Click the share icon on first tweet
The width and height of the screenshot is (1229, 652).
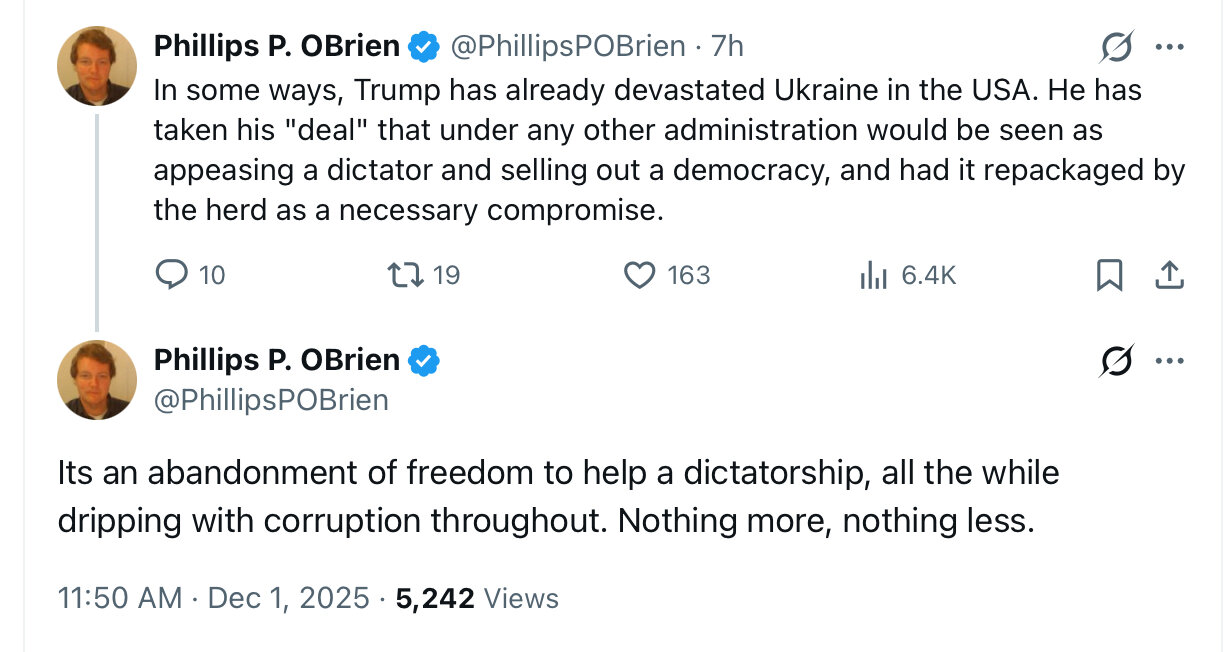(1169, 275)
